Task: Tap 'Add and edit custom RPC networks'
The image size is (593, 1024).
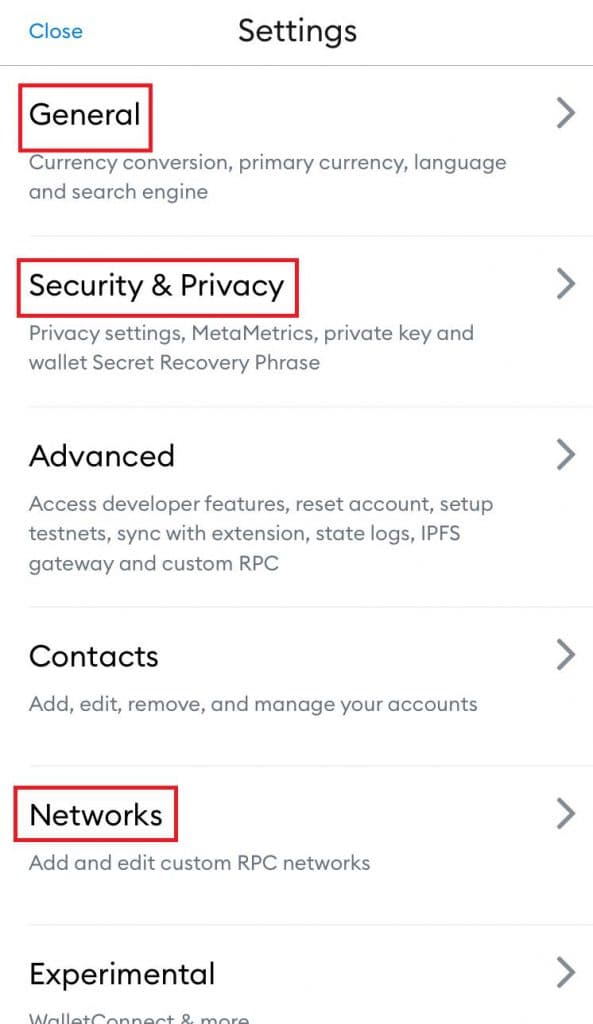Action: [200, 863]
